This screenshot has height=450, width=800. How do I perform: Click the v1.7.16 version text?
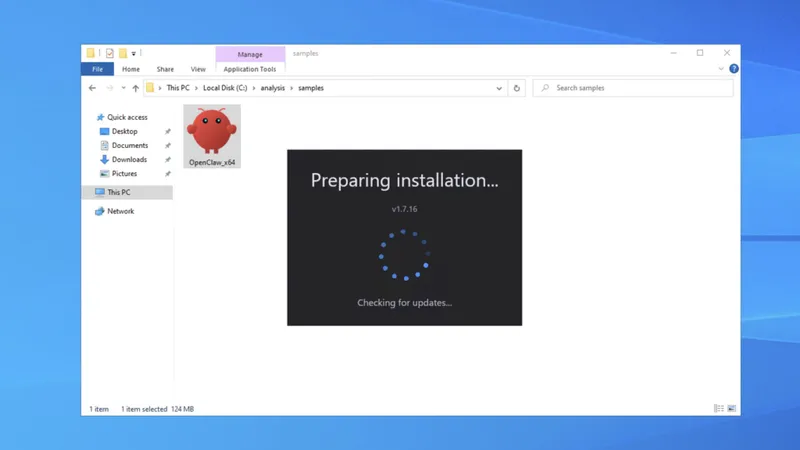[x=404, y=209]
